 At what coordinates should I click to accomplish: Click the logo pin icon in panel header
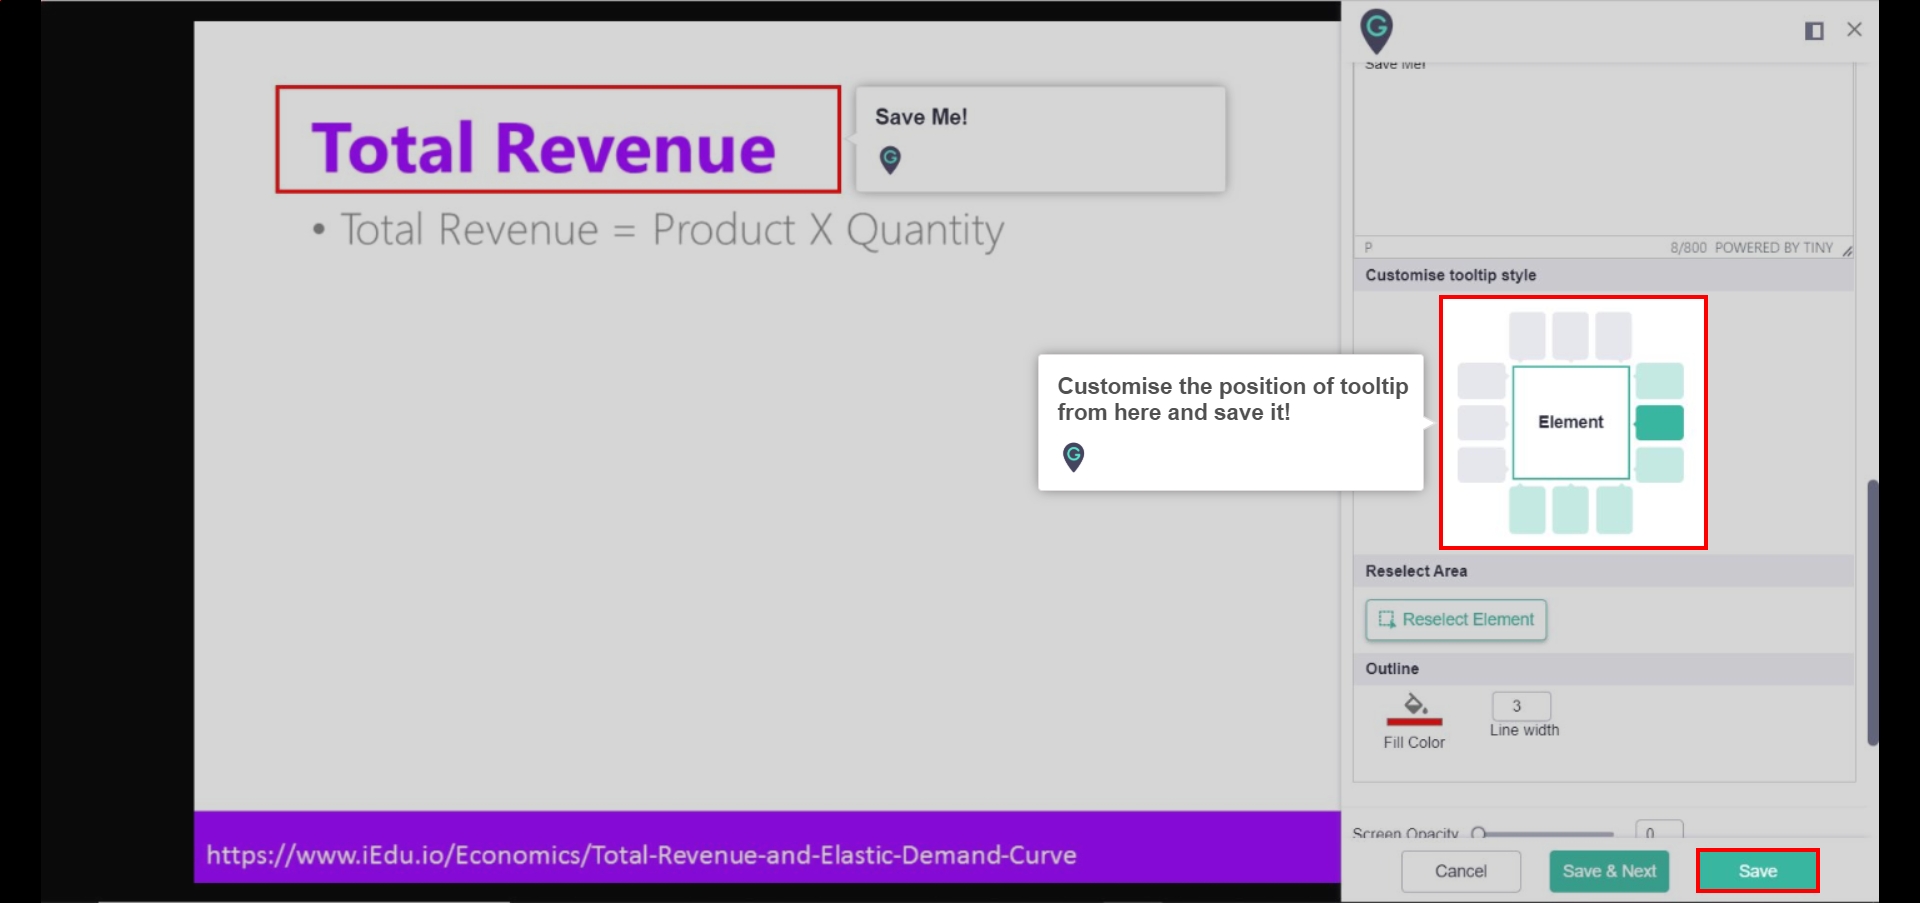tap(1377, 31)
